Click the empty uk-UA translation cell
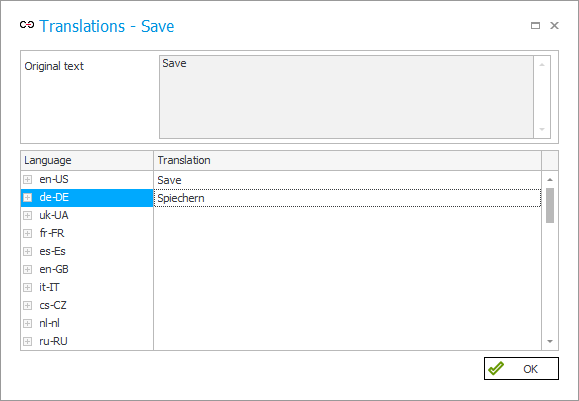 (x=347, y=216)
